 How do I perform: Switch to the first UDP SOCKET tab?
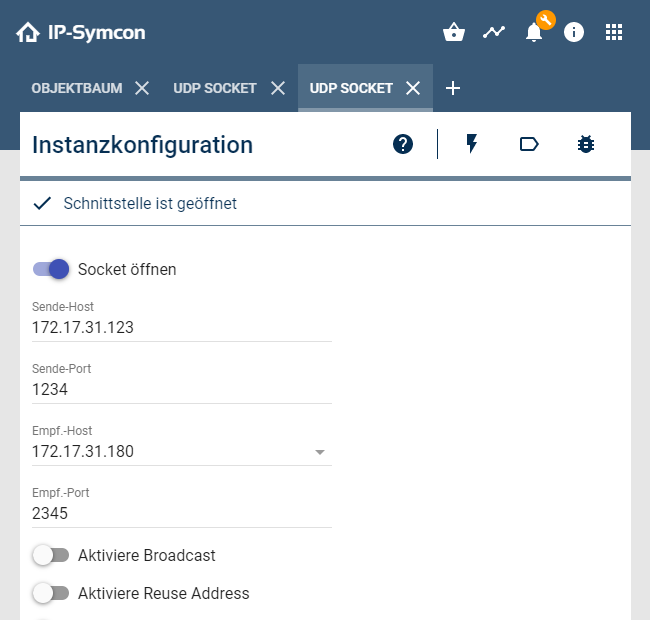pyautogui.click(x=214, y=88)
